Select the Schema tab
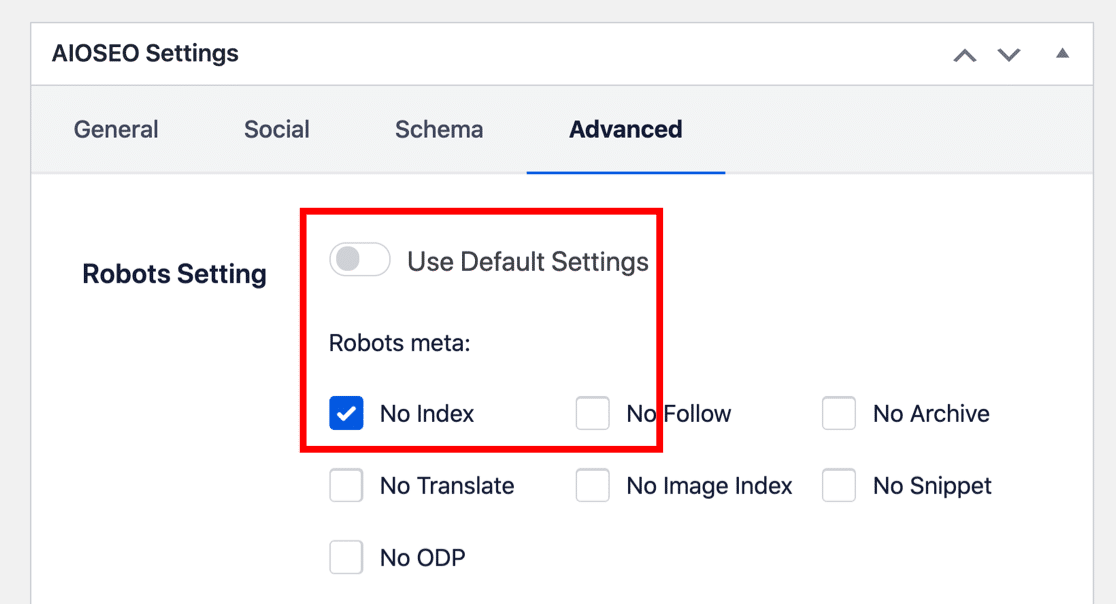The width and height of the screenshot is (1116, 604). [439, 130]
